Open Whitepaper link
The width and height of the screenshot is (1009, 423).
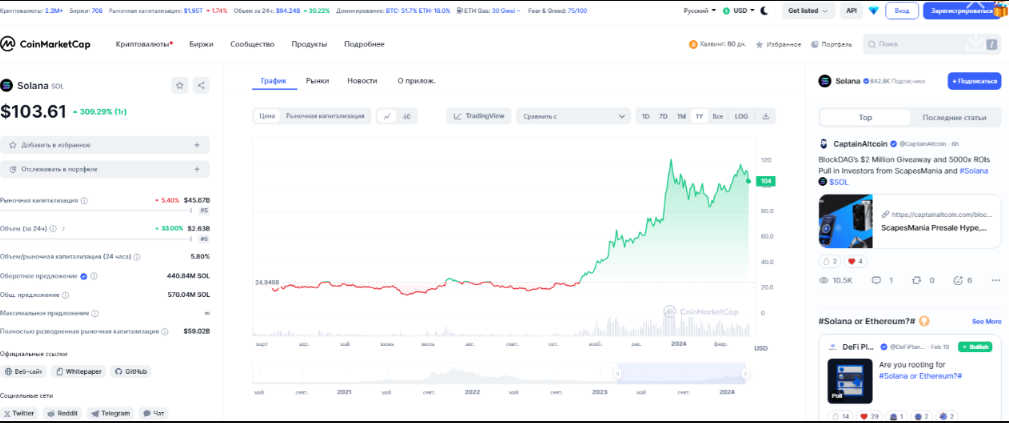coord(79,371)
